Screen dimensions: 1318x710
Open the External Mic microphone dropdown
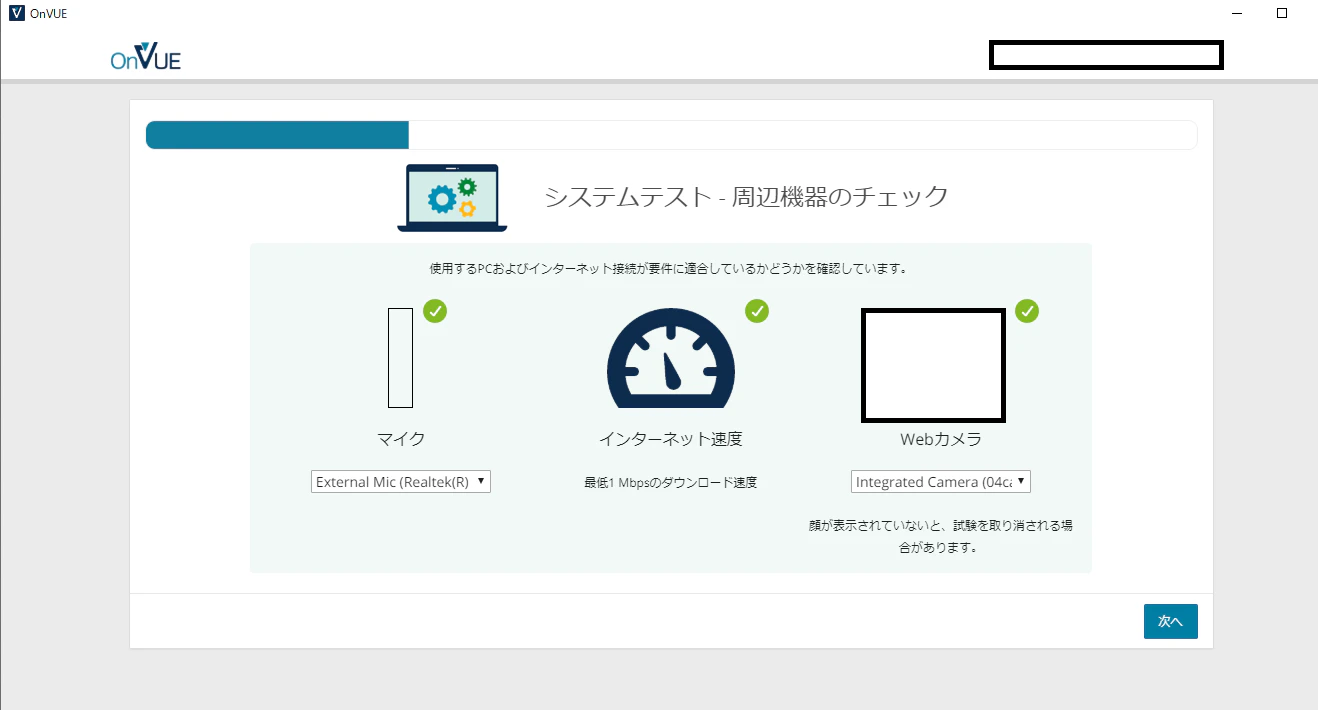(401, 482)
